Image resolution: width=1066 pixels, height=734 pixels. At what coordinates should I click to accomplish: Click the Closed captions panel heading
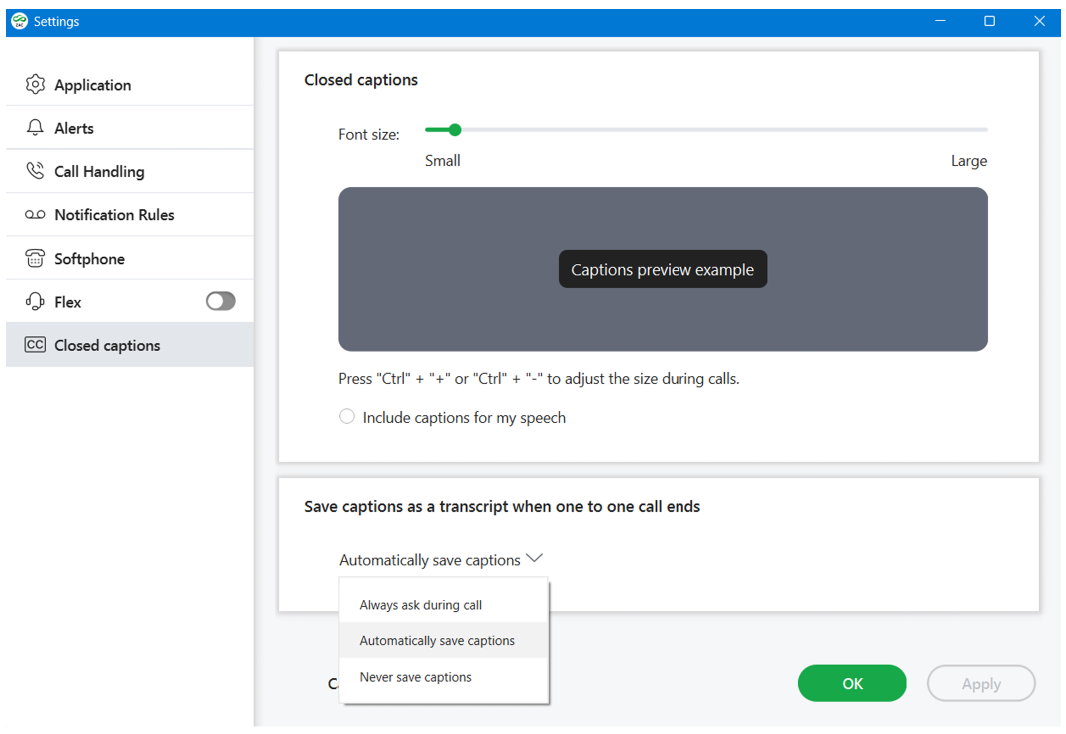click(x=361, y=80)
